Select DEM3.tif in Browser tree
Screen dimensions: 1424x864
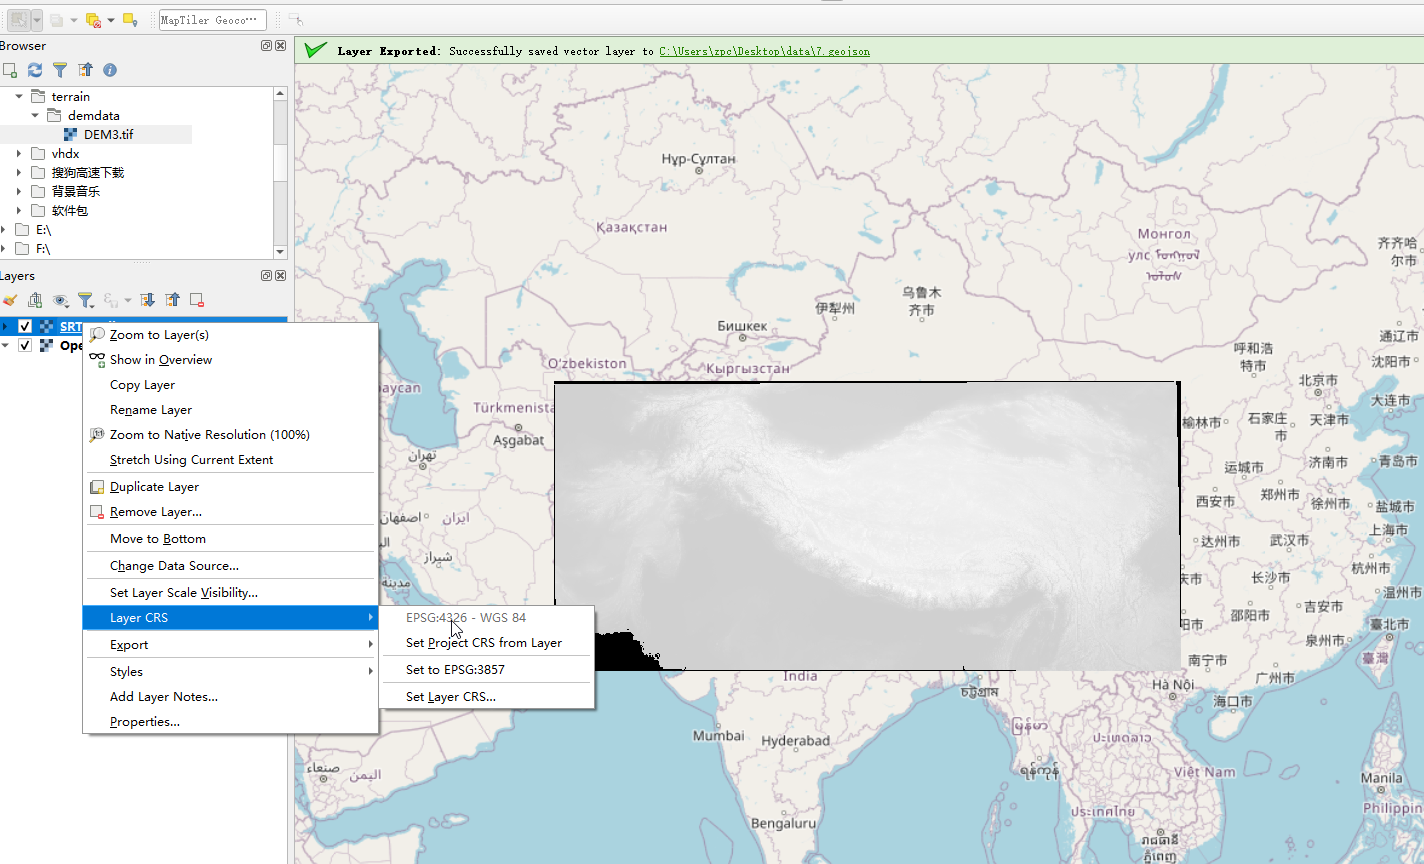click(108, 135)
